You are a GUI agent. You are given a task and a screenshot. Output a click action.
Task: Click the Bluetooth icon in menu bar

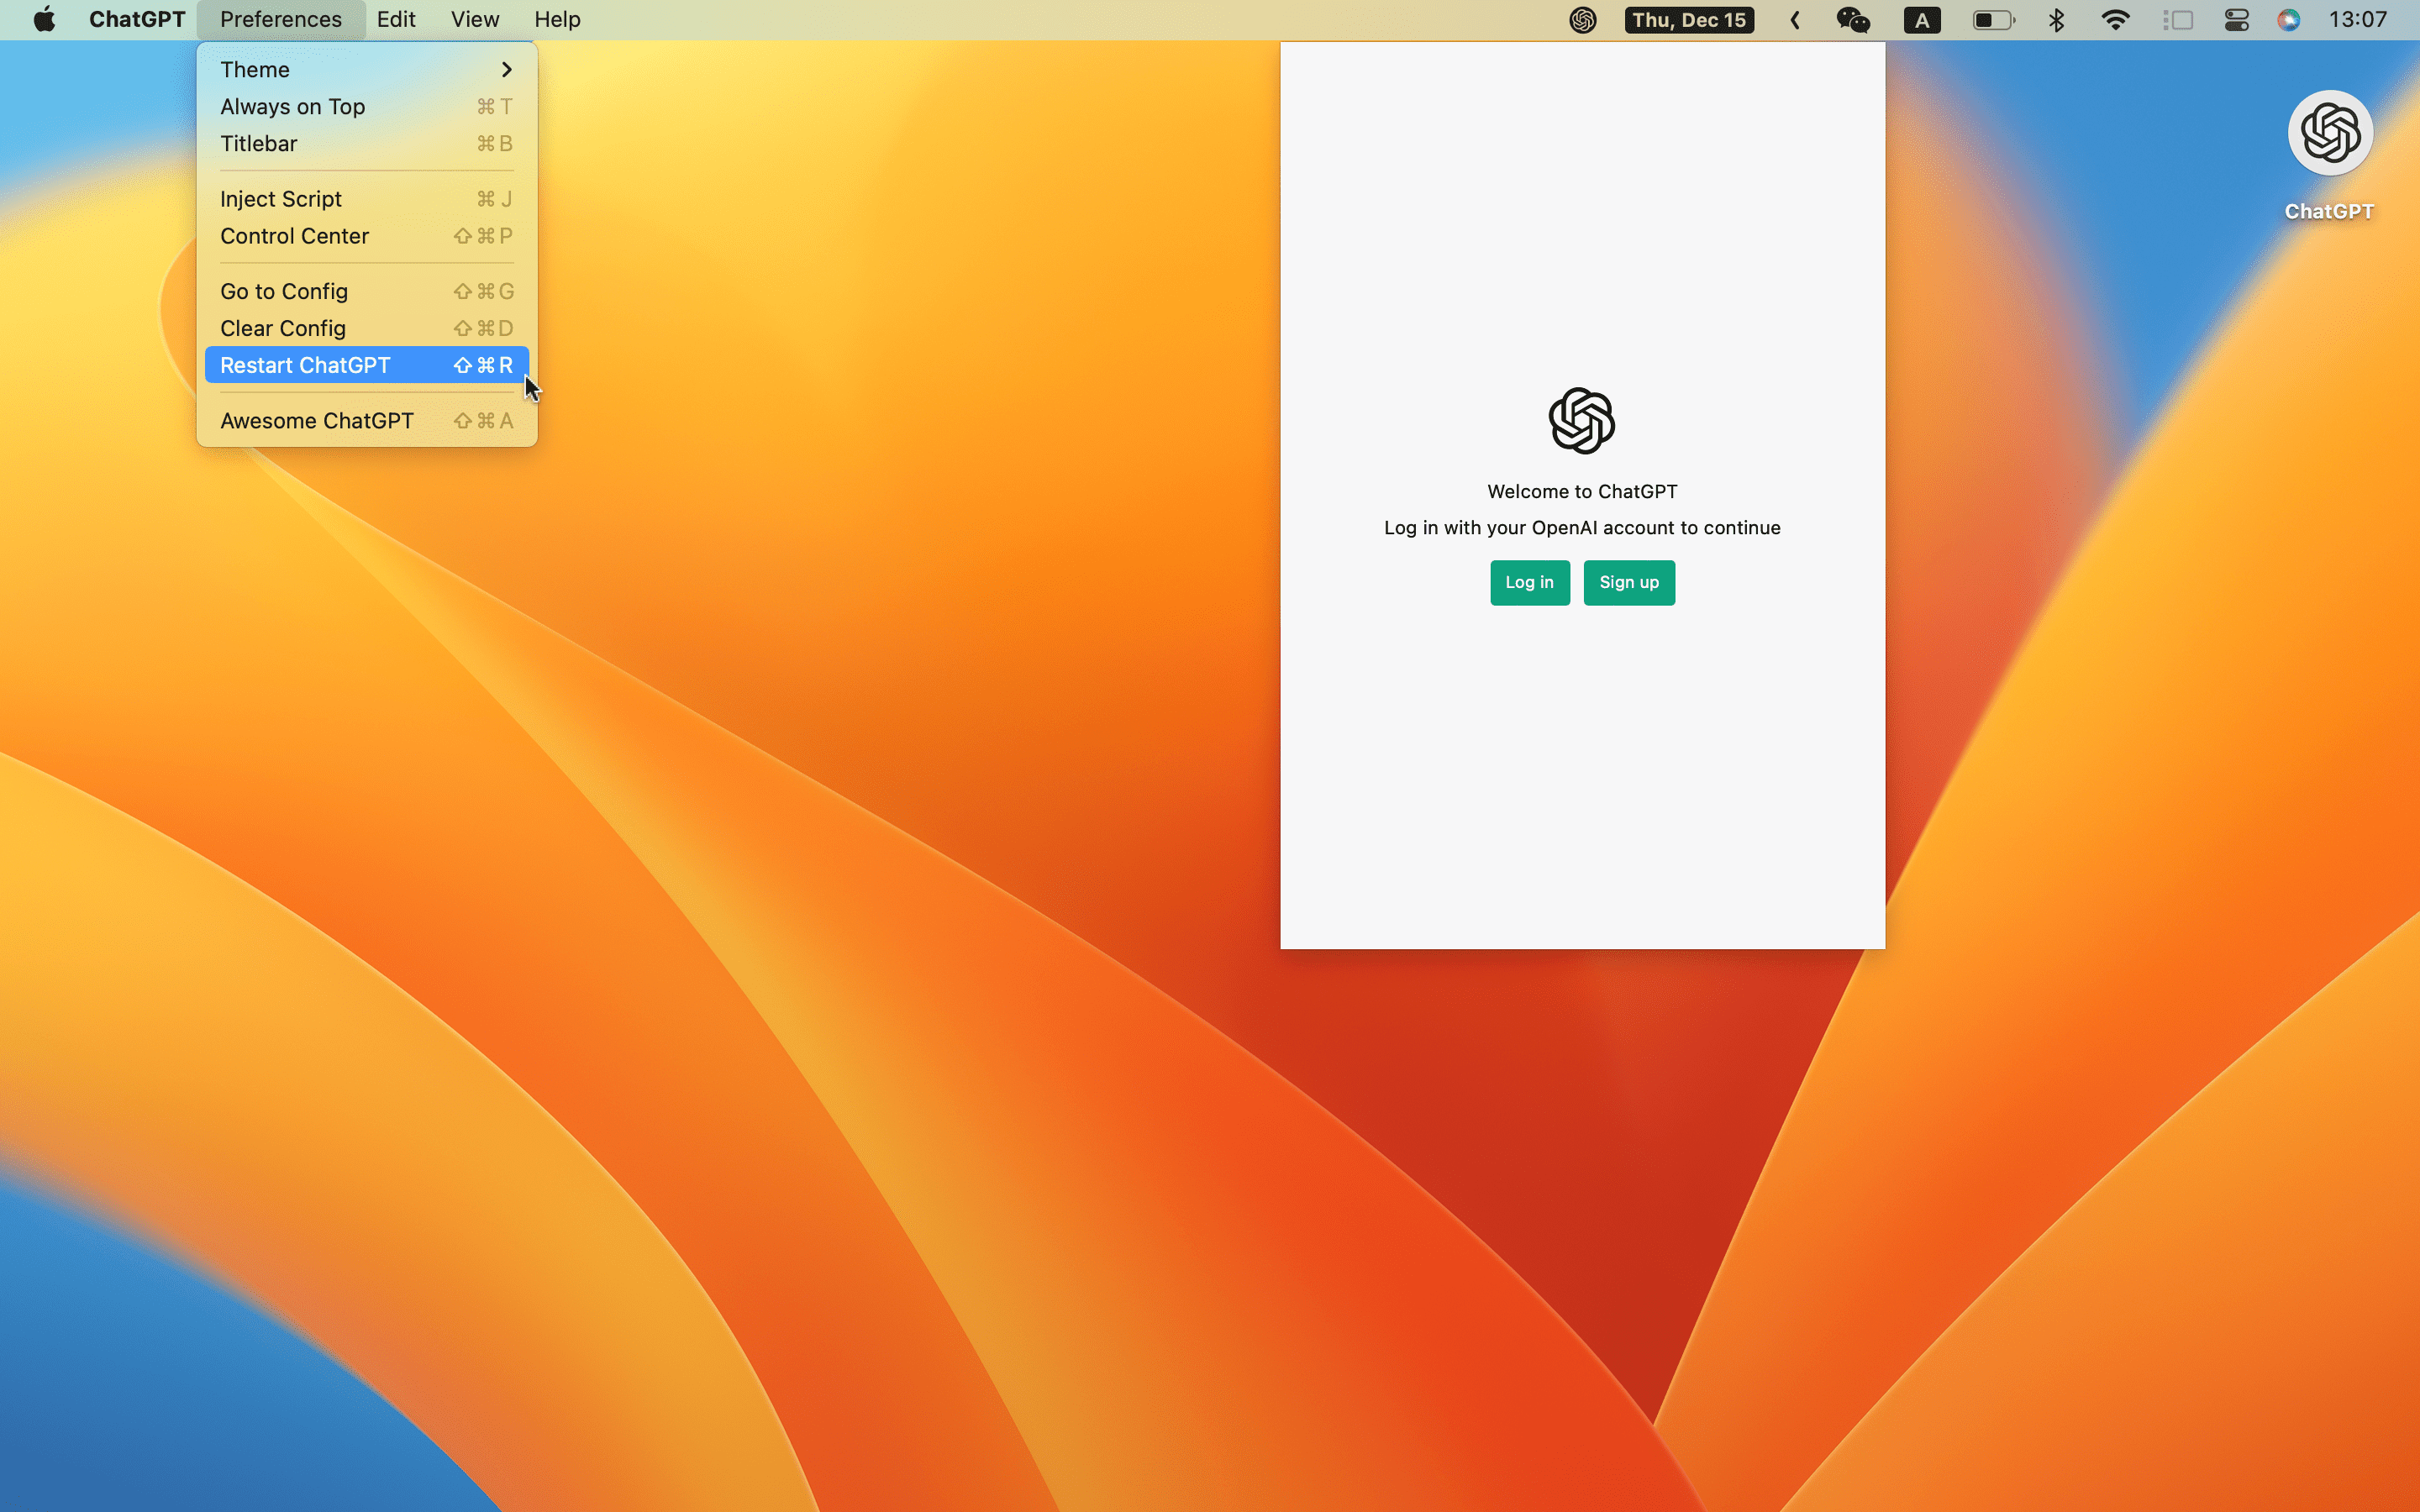(2056, 21)
